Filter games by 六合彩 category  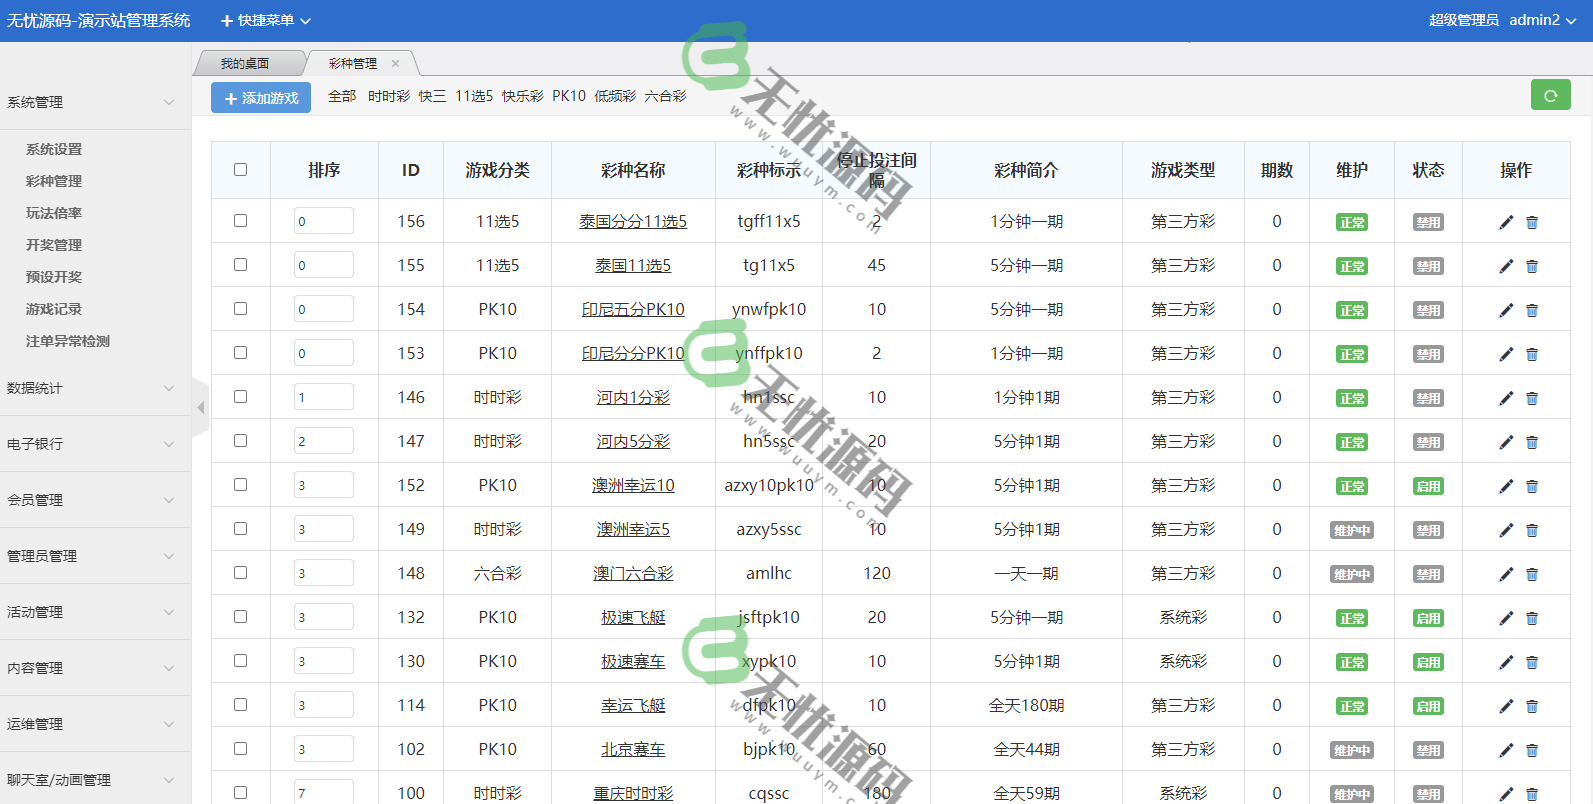[x=665, y=96]
